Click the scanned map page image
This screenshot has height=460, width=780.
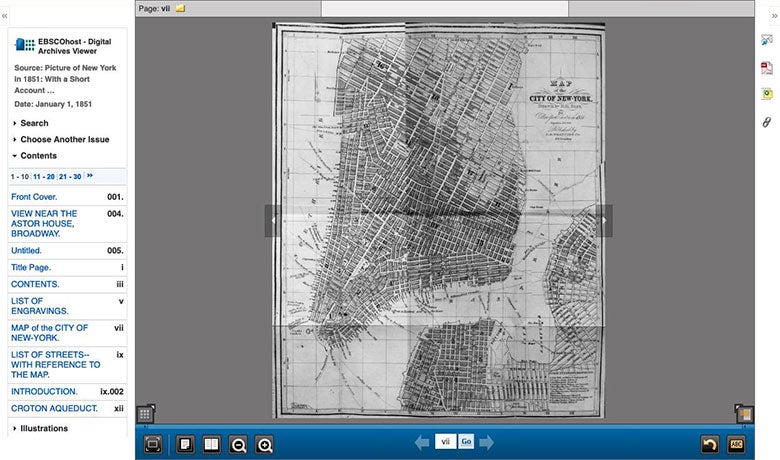pyautogui.click(x=439, y=220)
